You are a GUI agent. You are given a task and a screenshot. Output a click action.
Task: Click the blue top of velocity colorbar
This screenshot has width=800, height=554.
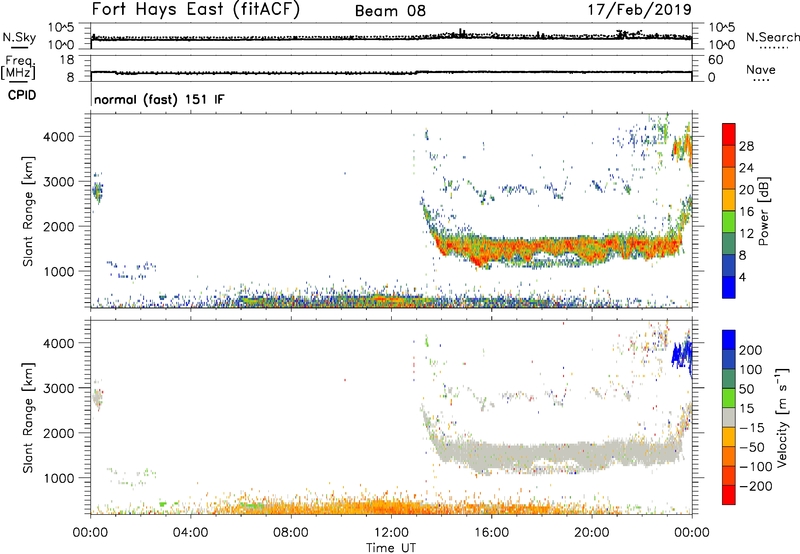pos(729,340)
